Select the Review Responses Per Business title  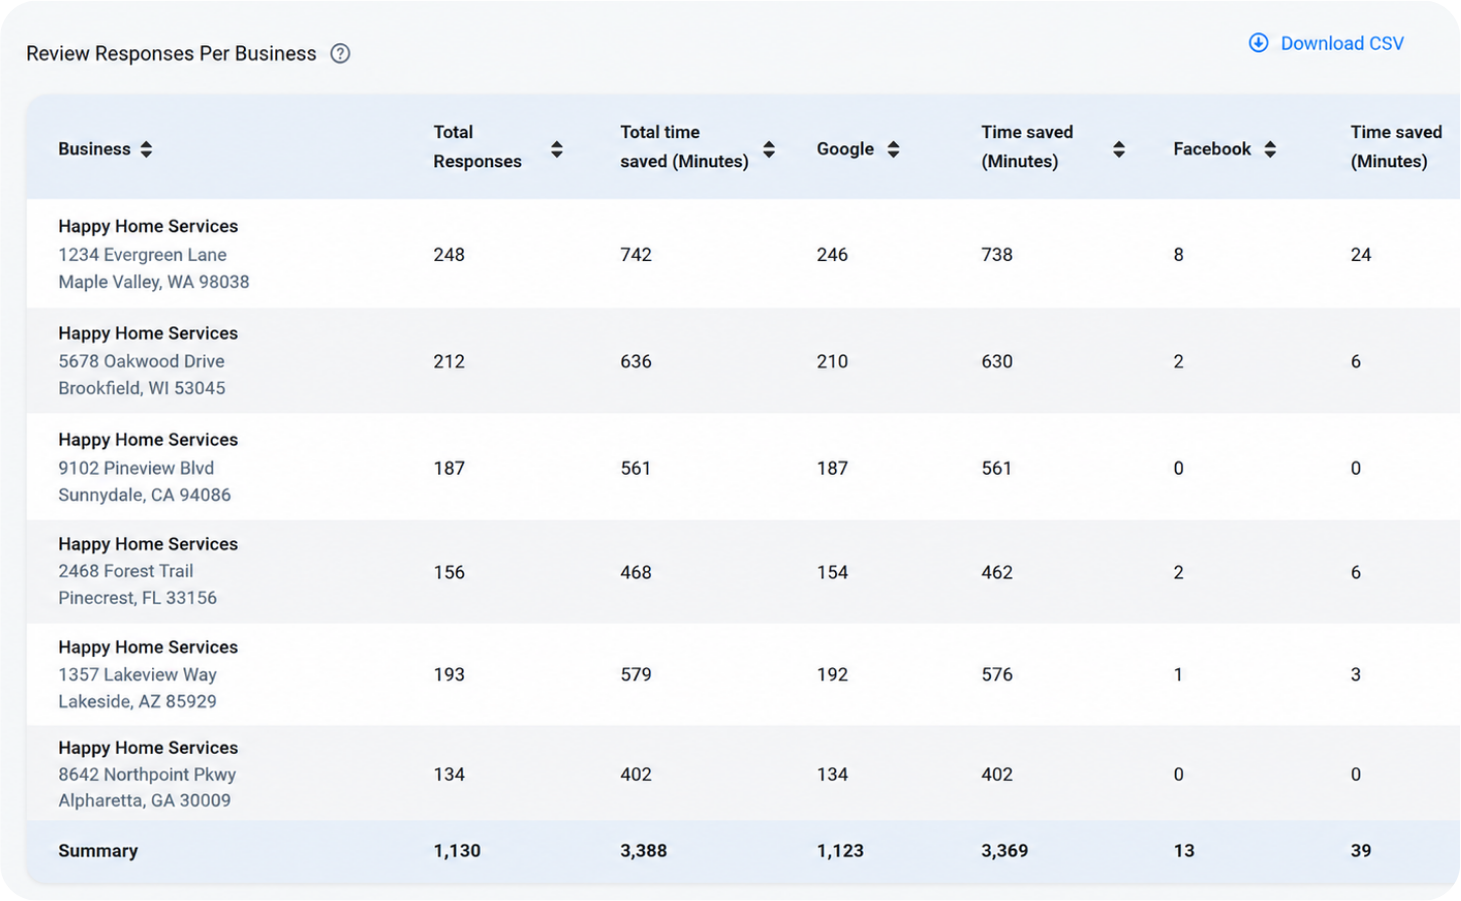(x=171, y=54)
